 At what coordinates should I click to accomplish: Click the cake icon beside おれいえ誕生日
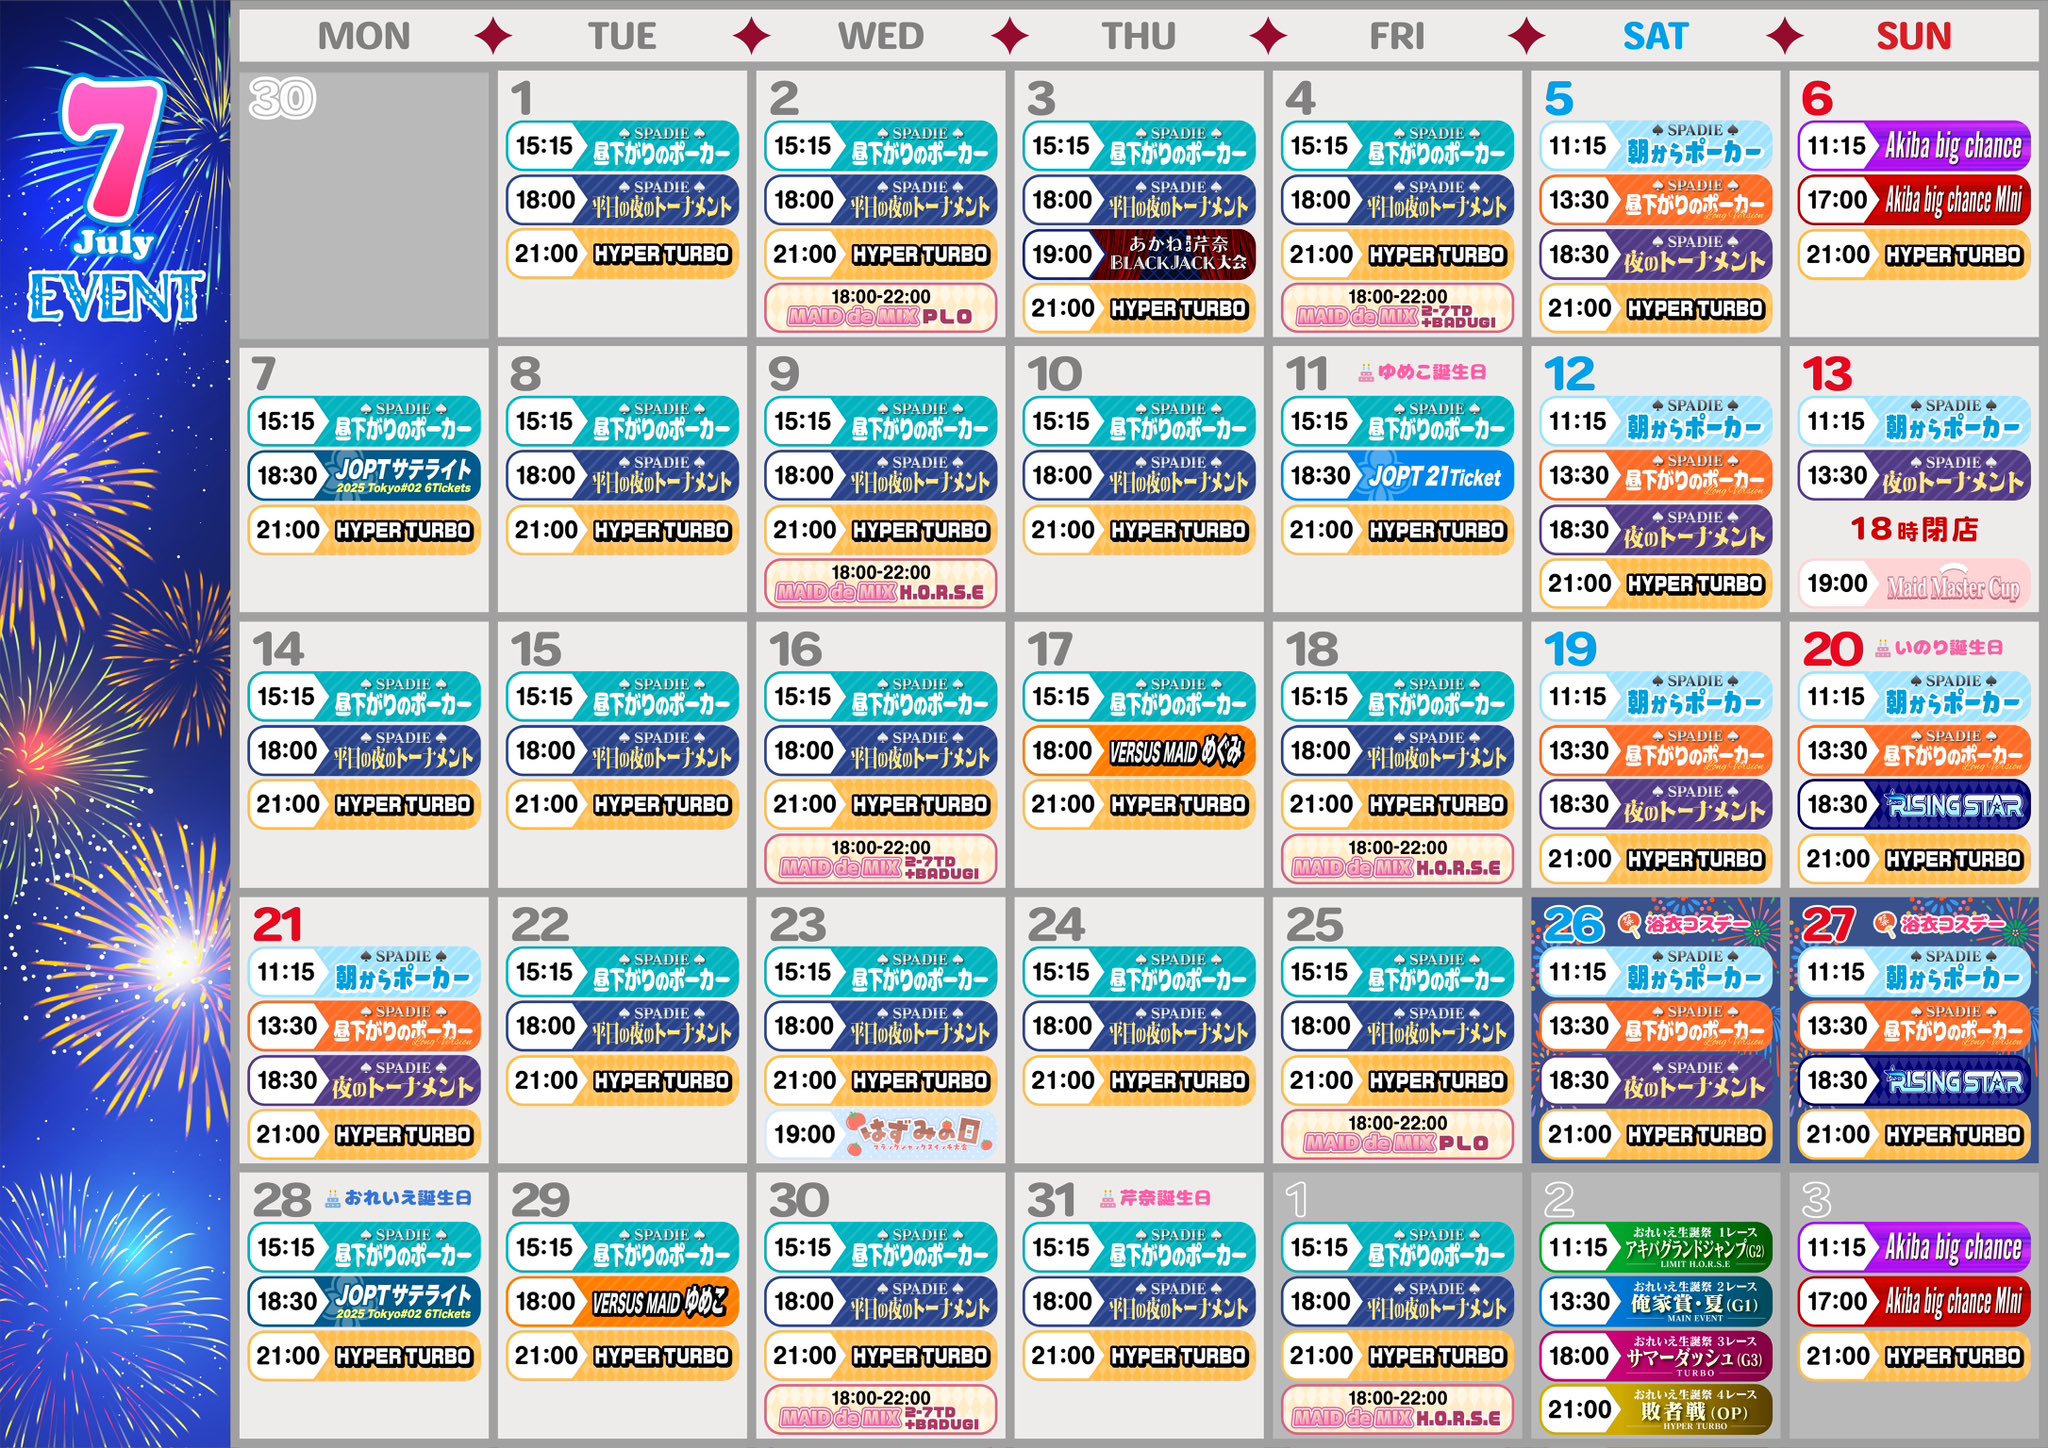[x=333, y=1198]
